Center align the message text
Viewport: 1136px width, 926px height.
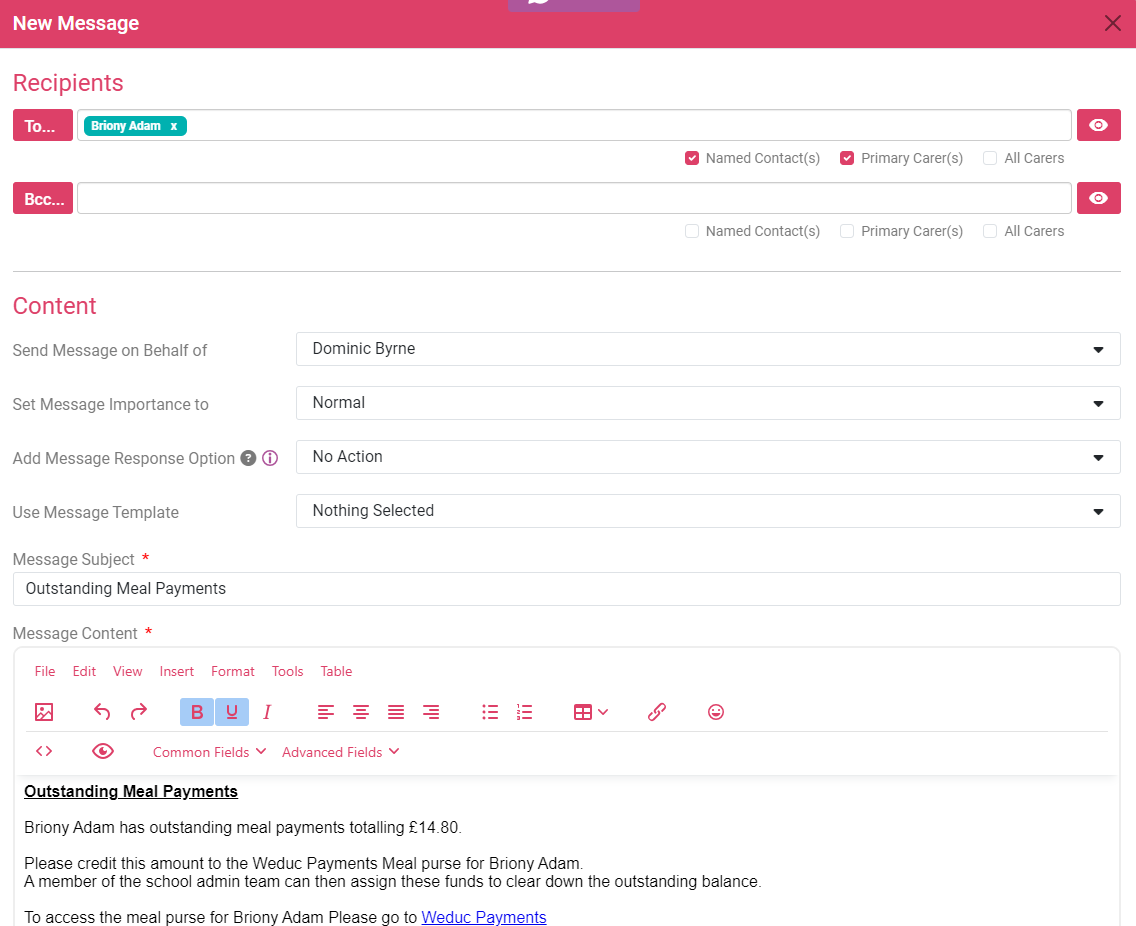pyautogui.click(x=361, y=712)
